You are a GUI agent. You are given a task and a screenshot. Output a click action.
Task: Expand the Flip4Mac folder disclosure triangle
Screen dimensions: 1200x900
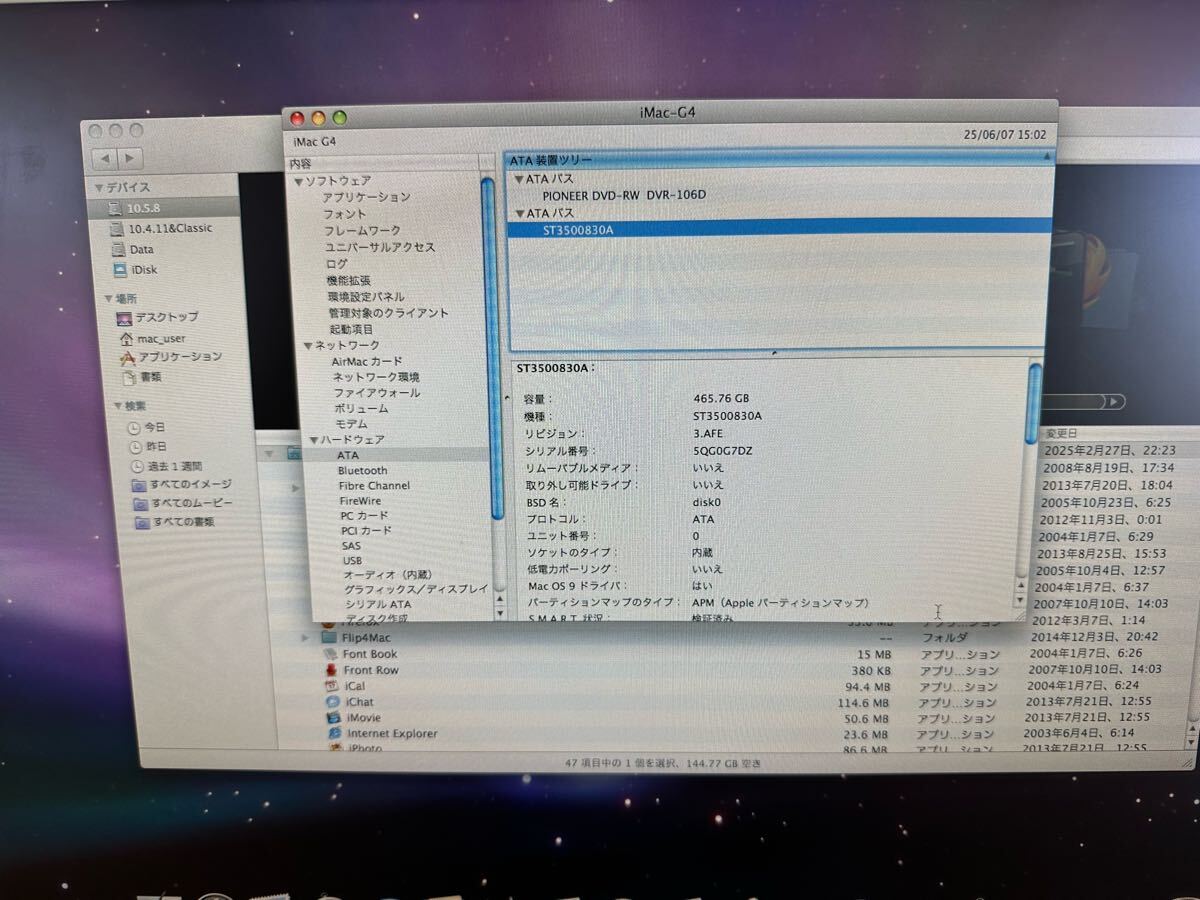[306, 637]
